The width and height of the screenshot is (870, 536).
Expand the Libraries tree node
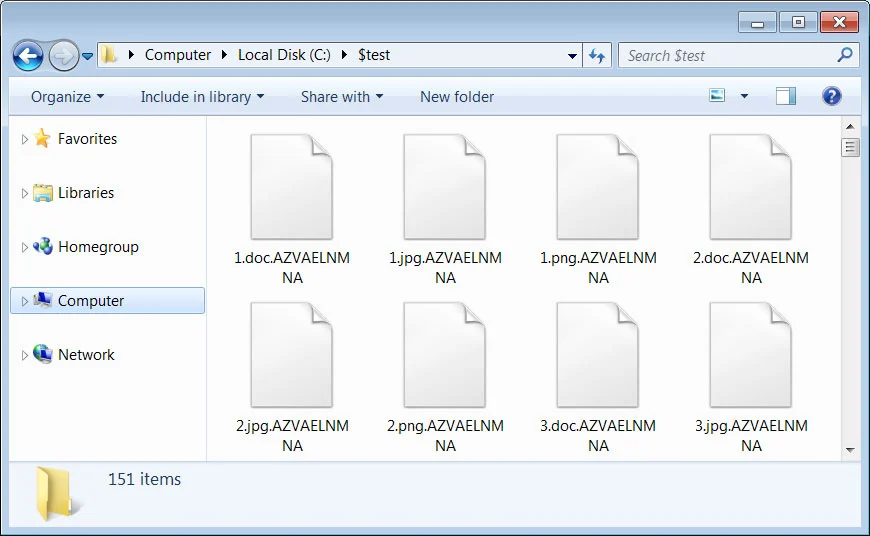pos(24,193)
